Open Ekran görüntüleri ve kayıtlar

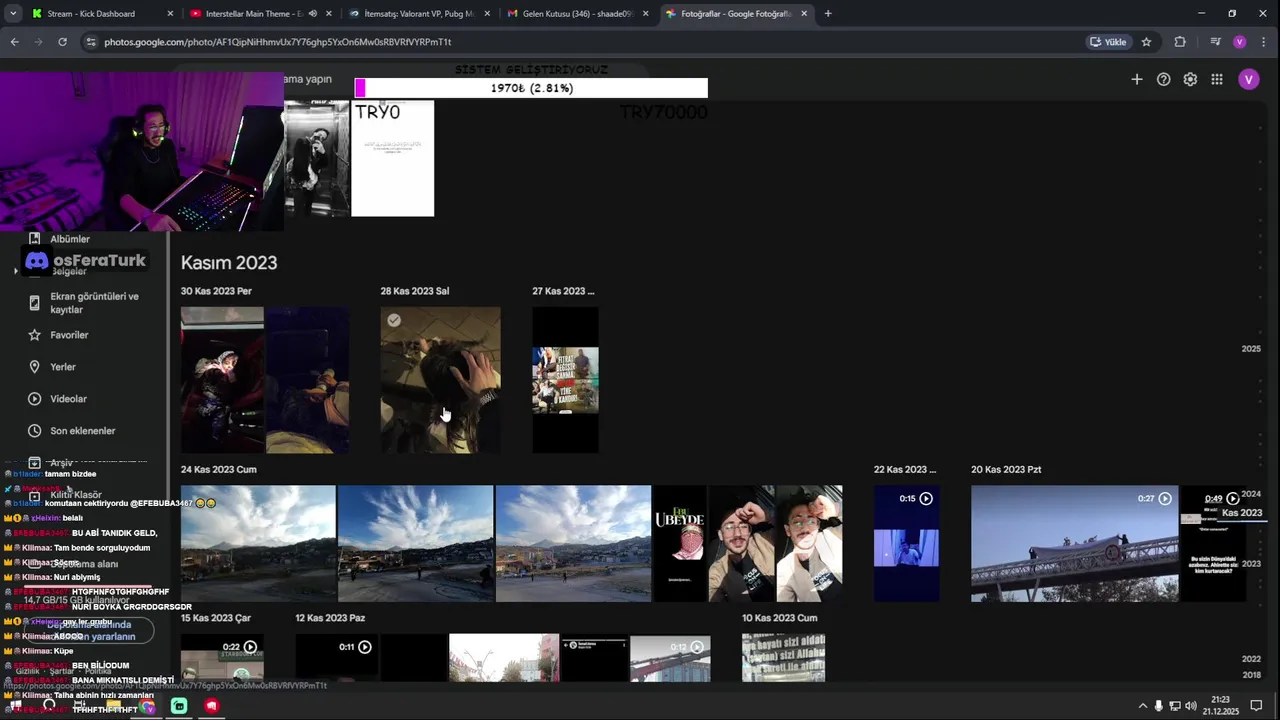[95, 303]
